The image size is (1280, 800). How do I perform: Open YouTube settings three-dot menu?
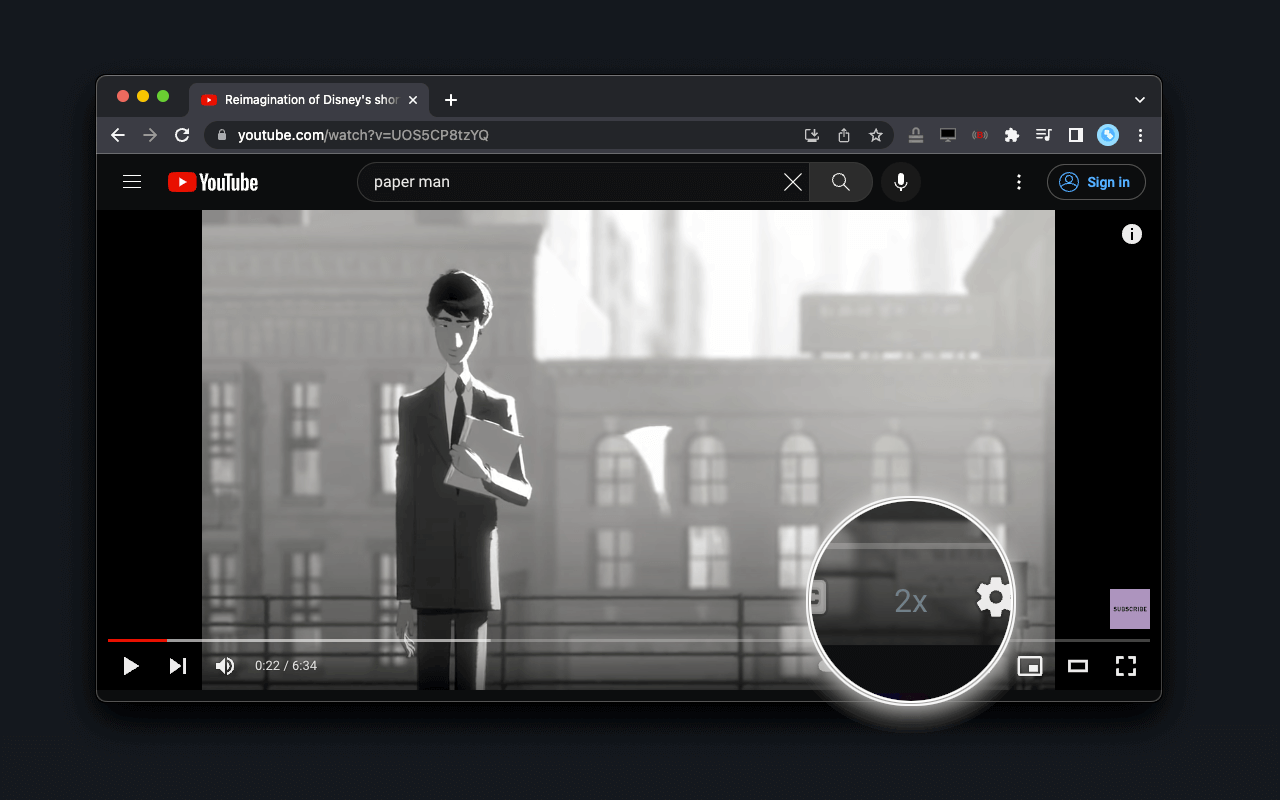tap(1019, 182)
